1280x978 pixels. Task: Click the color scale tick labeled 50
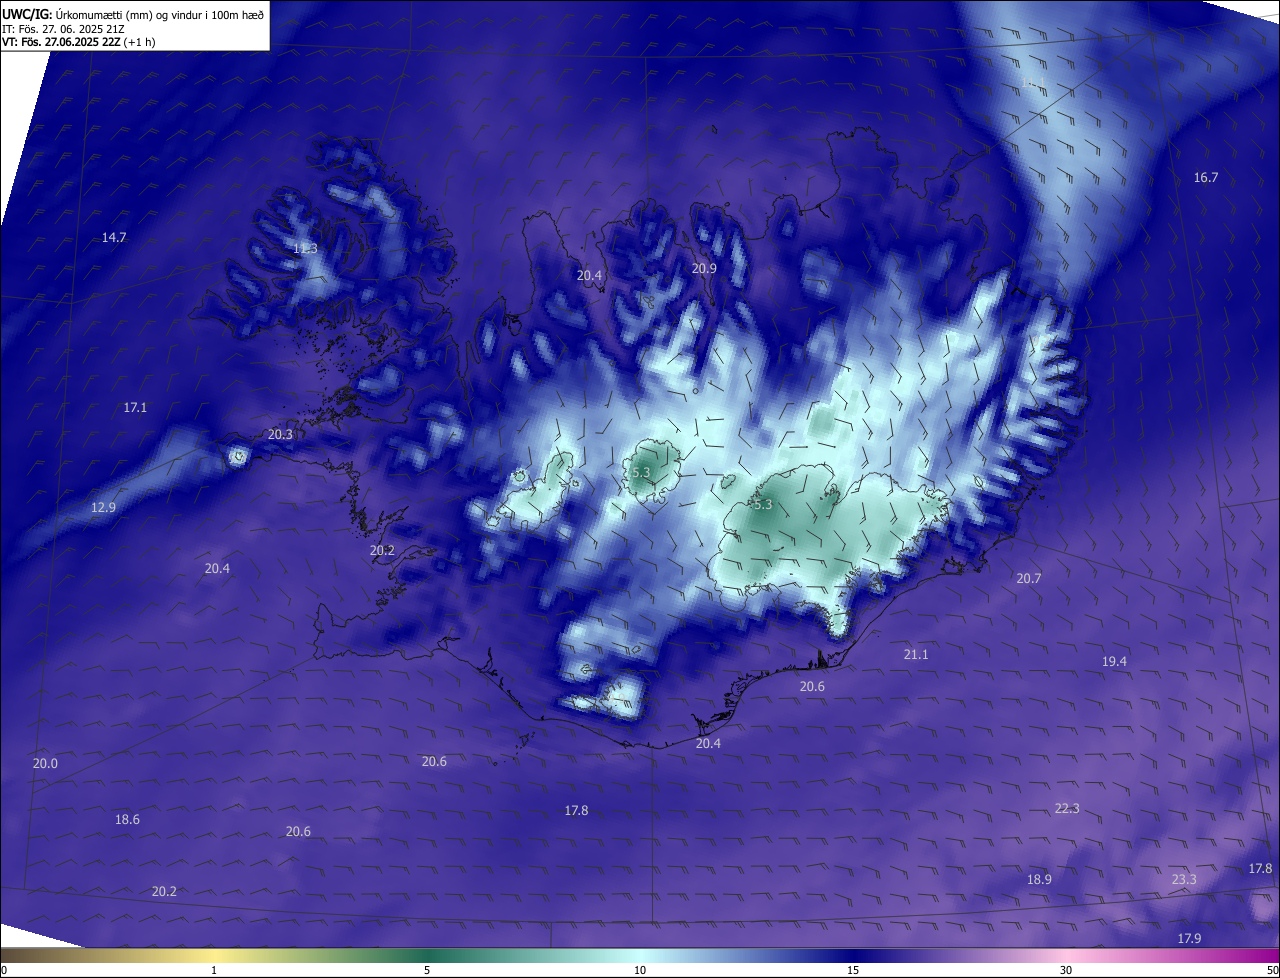pyautogui.click(x=1272, y=971)
